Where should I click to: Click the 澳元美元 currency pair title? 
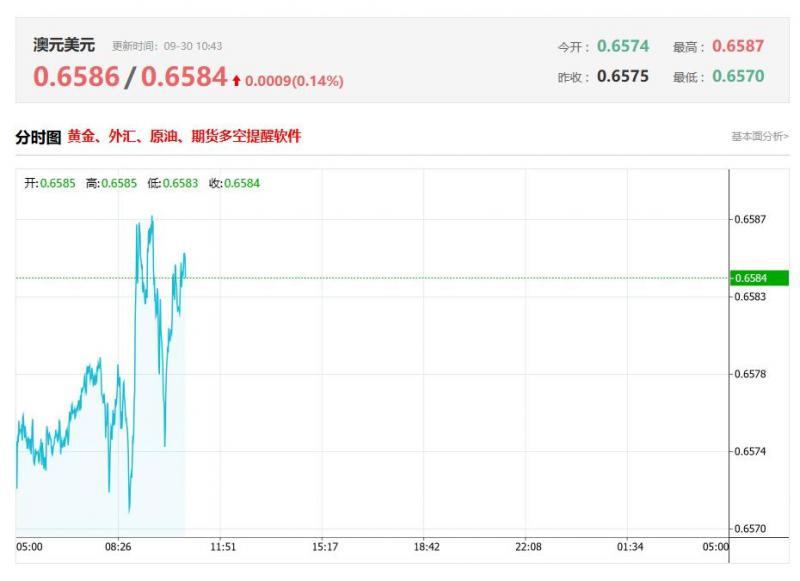coord(64,45)
